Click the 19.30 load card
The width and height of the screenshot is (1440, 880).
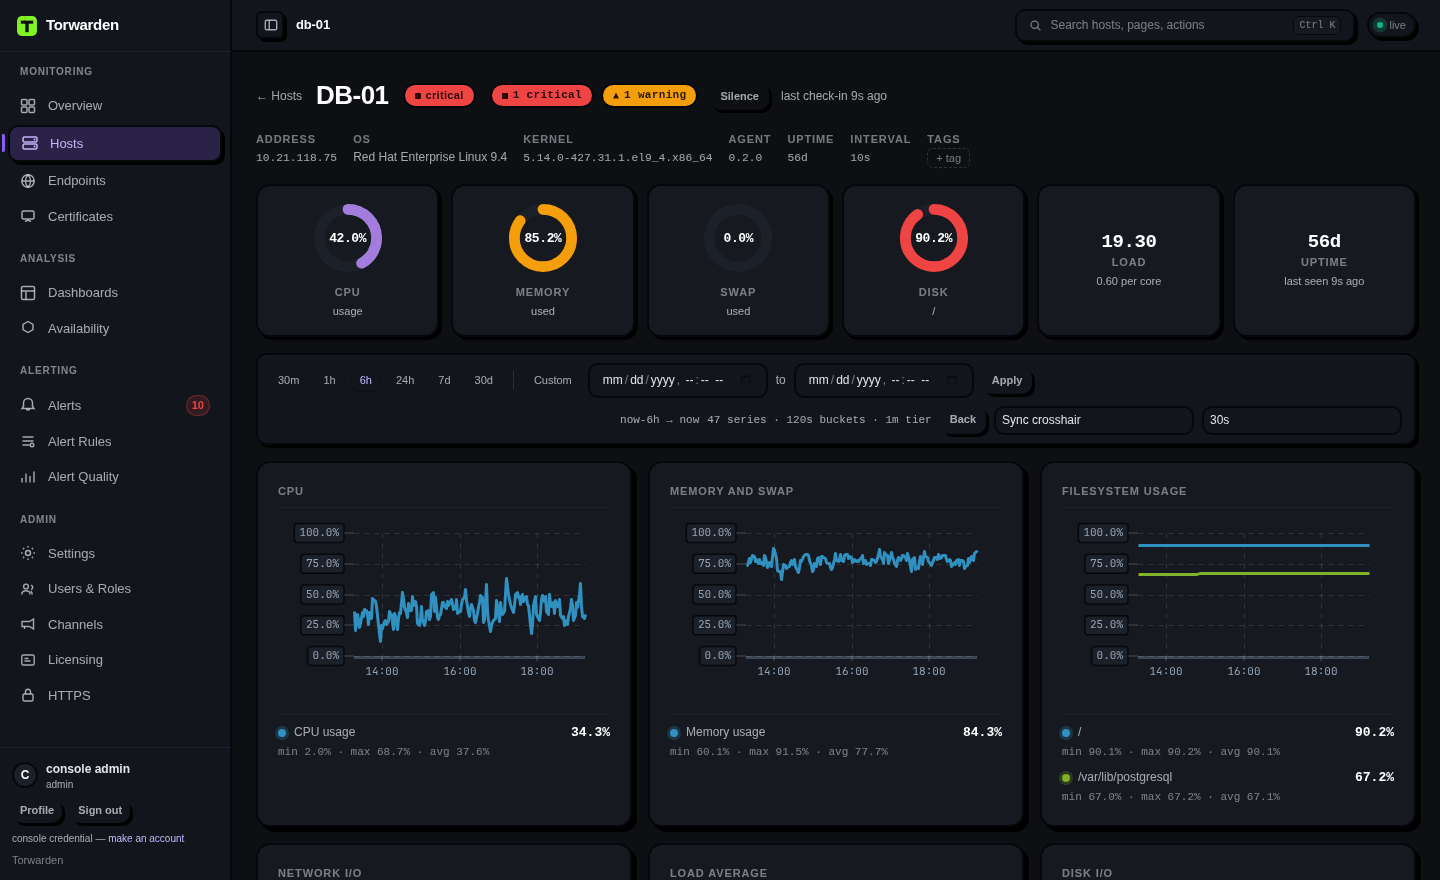tap(1129, 261)
